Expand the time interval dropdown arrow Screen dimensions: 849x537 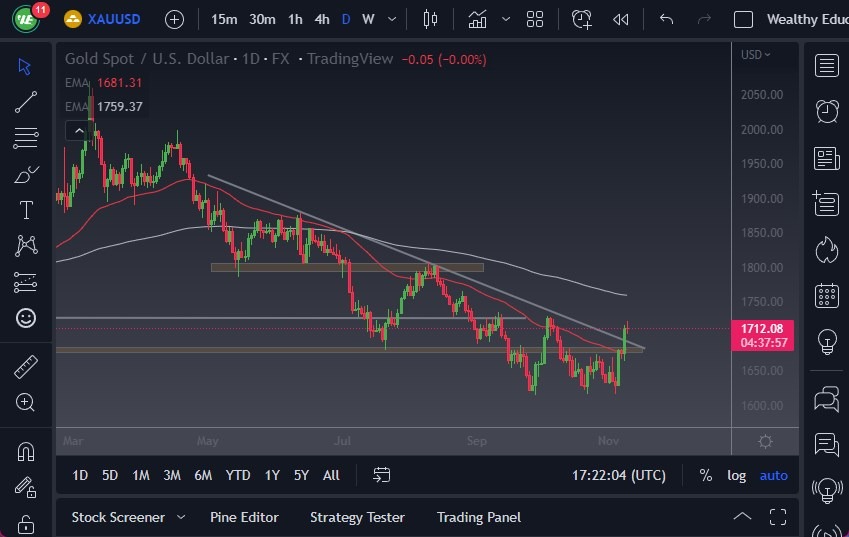click(x=391, y=19)
